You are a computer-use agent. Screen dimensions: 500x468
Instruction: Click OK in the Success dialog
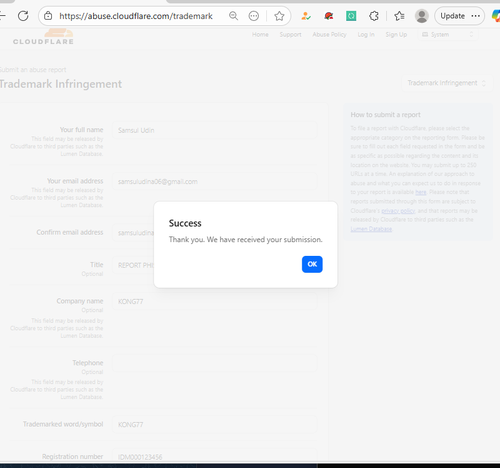pos(312,264)
